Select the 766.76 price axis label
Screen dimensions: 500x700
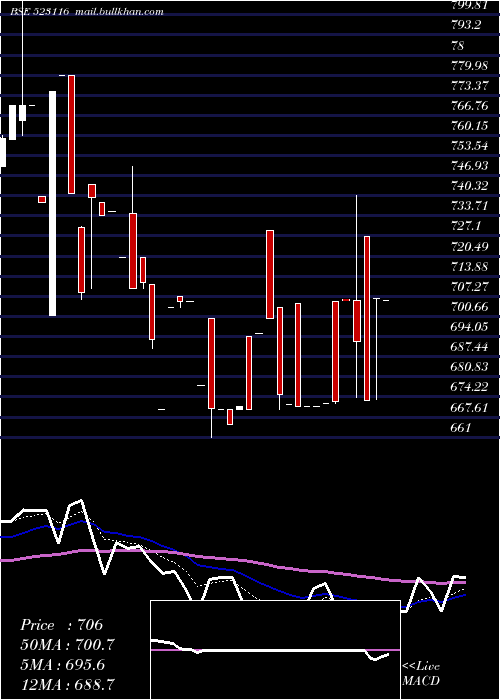(x=469, y=106)
